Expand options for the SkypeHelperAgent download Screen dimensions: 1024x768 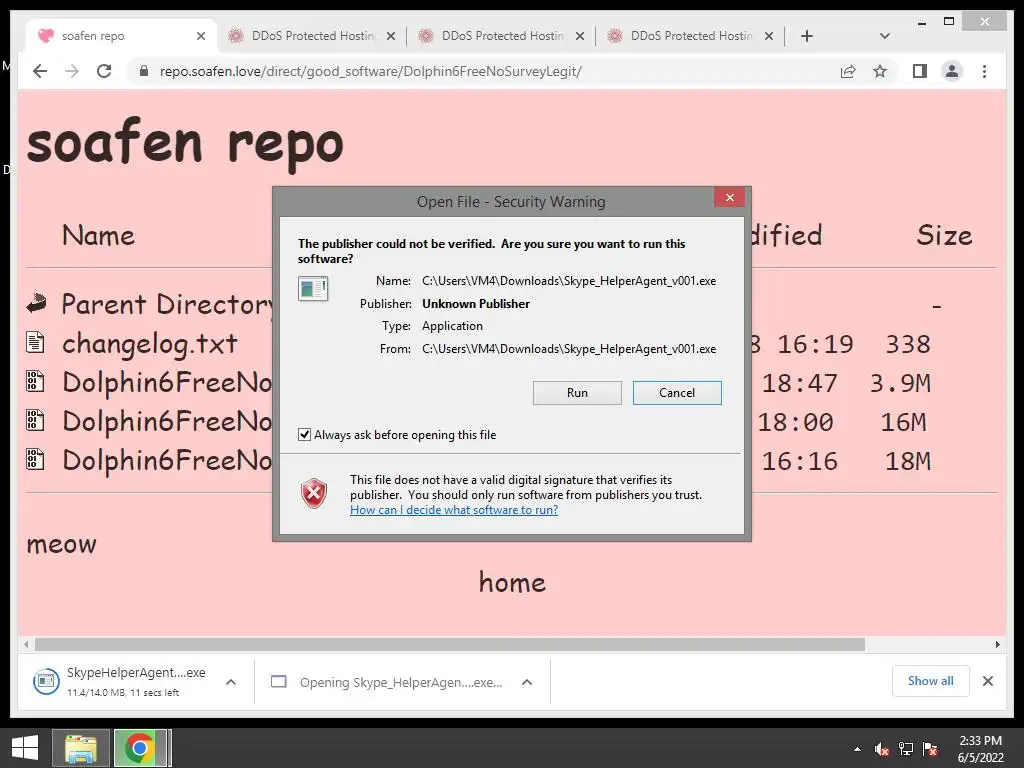tap(231, 682)
